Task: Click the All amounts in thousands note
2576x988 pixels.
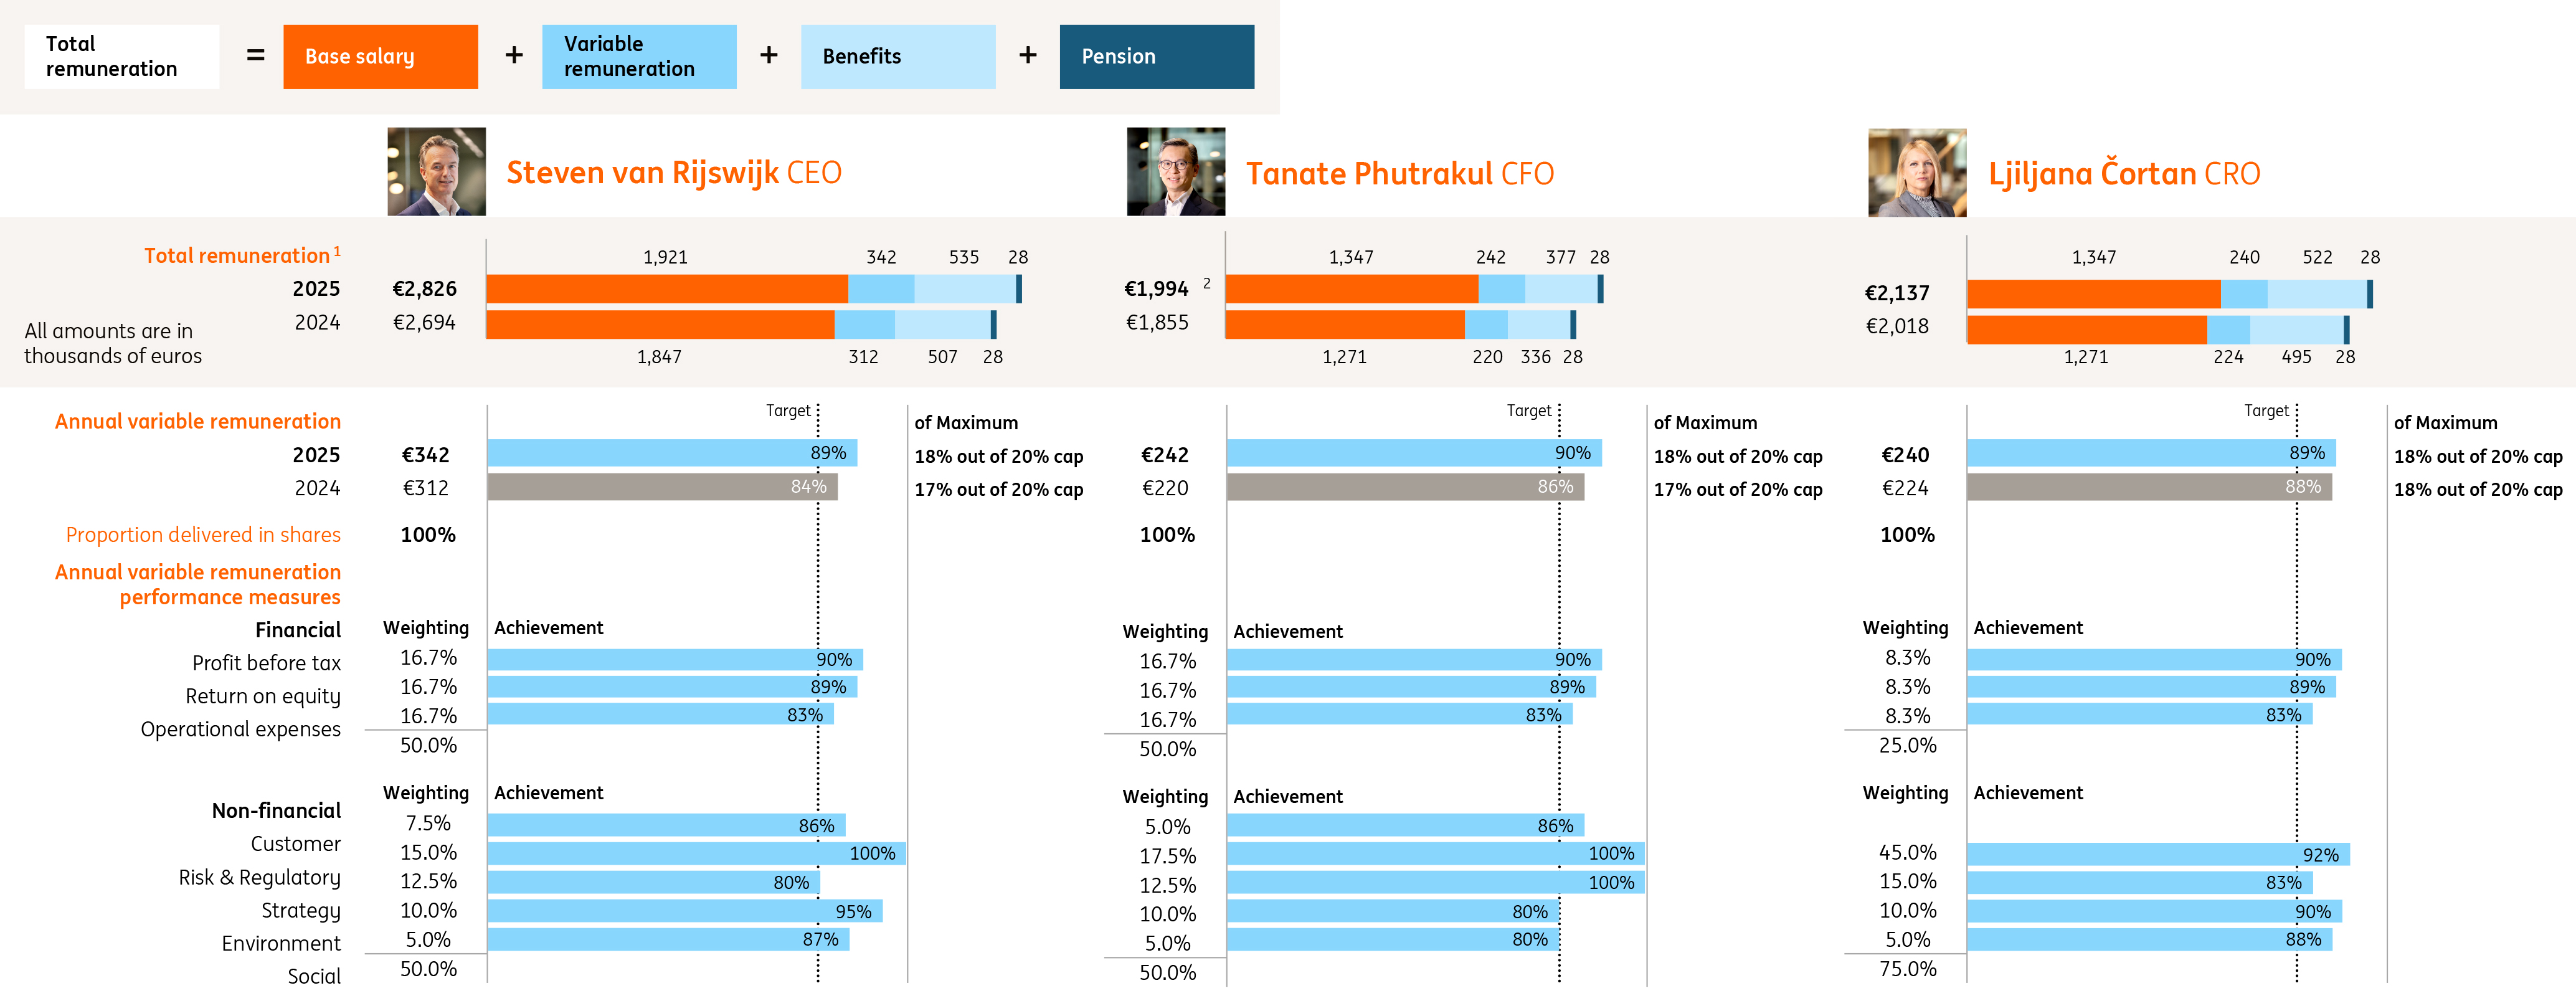Action: (x=113, y=343)
